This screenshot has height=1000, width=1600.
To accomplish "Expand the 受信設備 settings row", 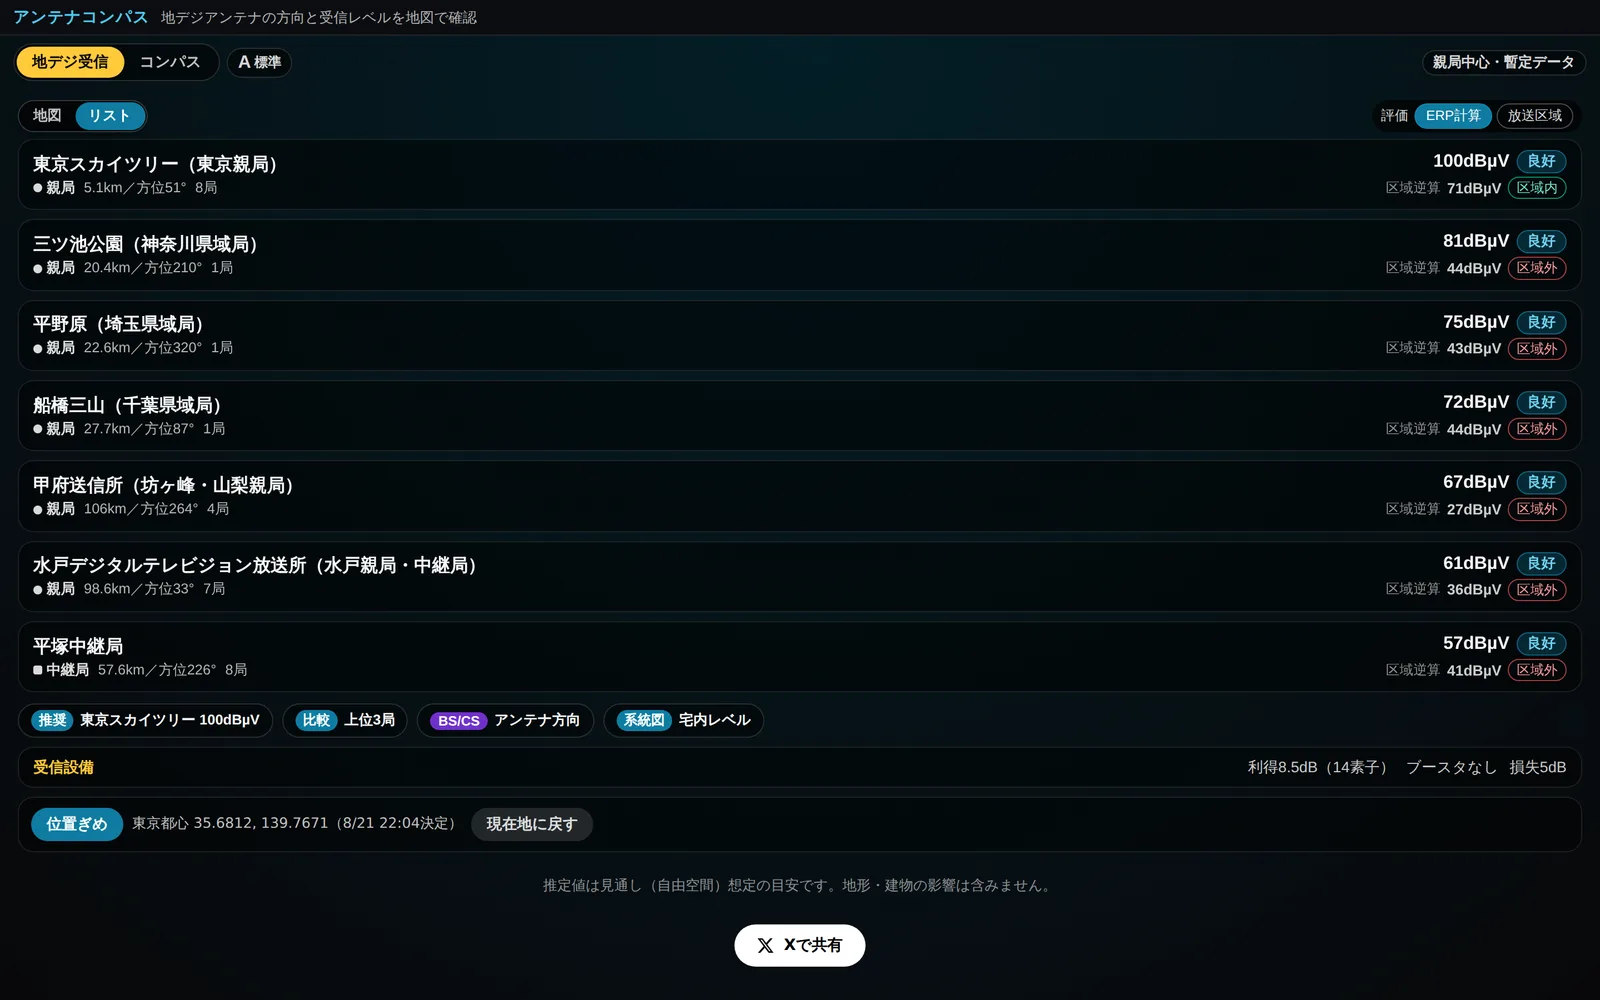I will (x=799, y=767).
